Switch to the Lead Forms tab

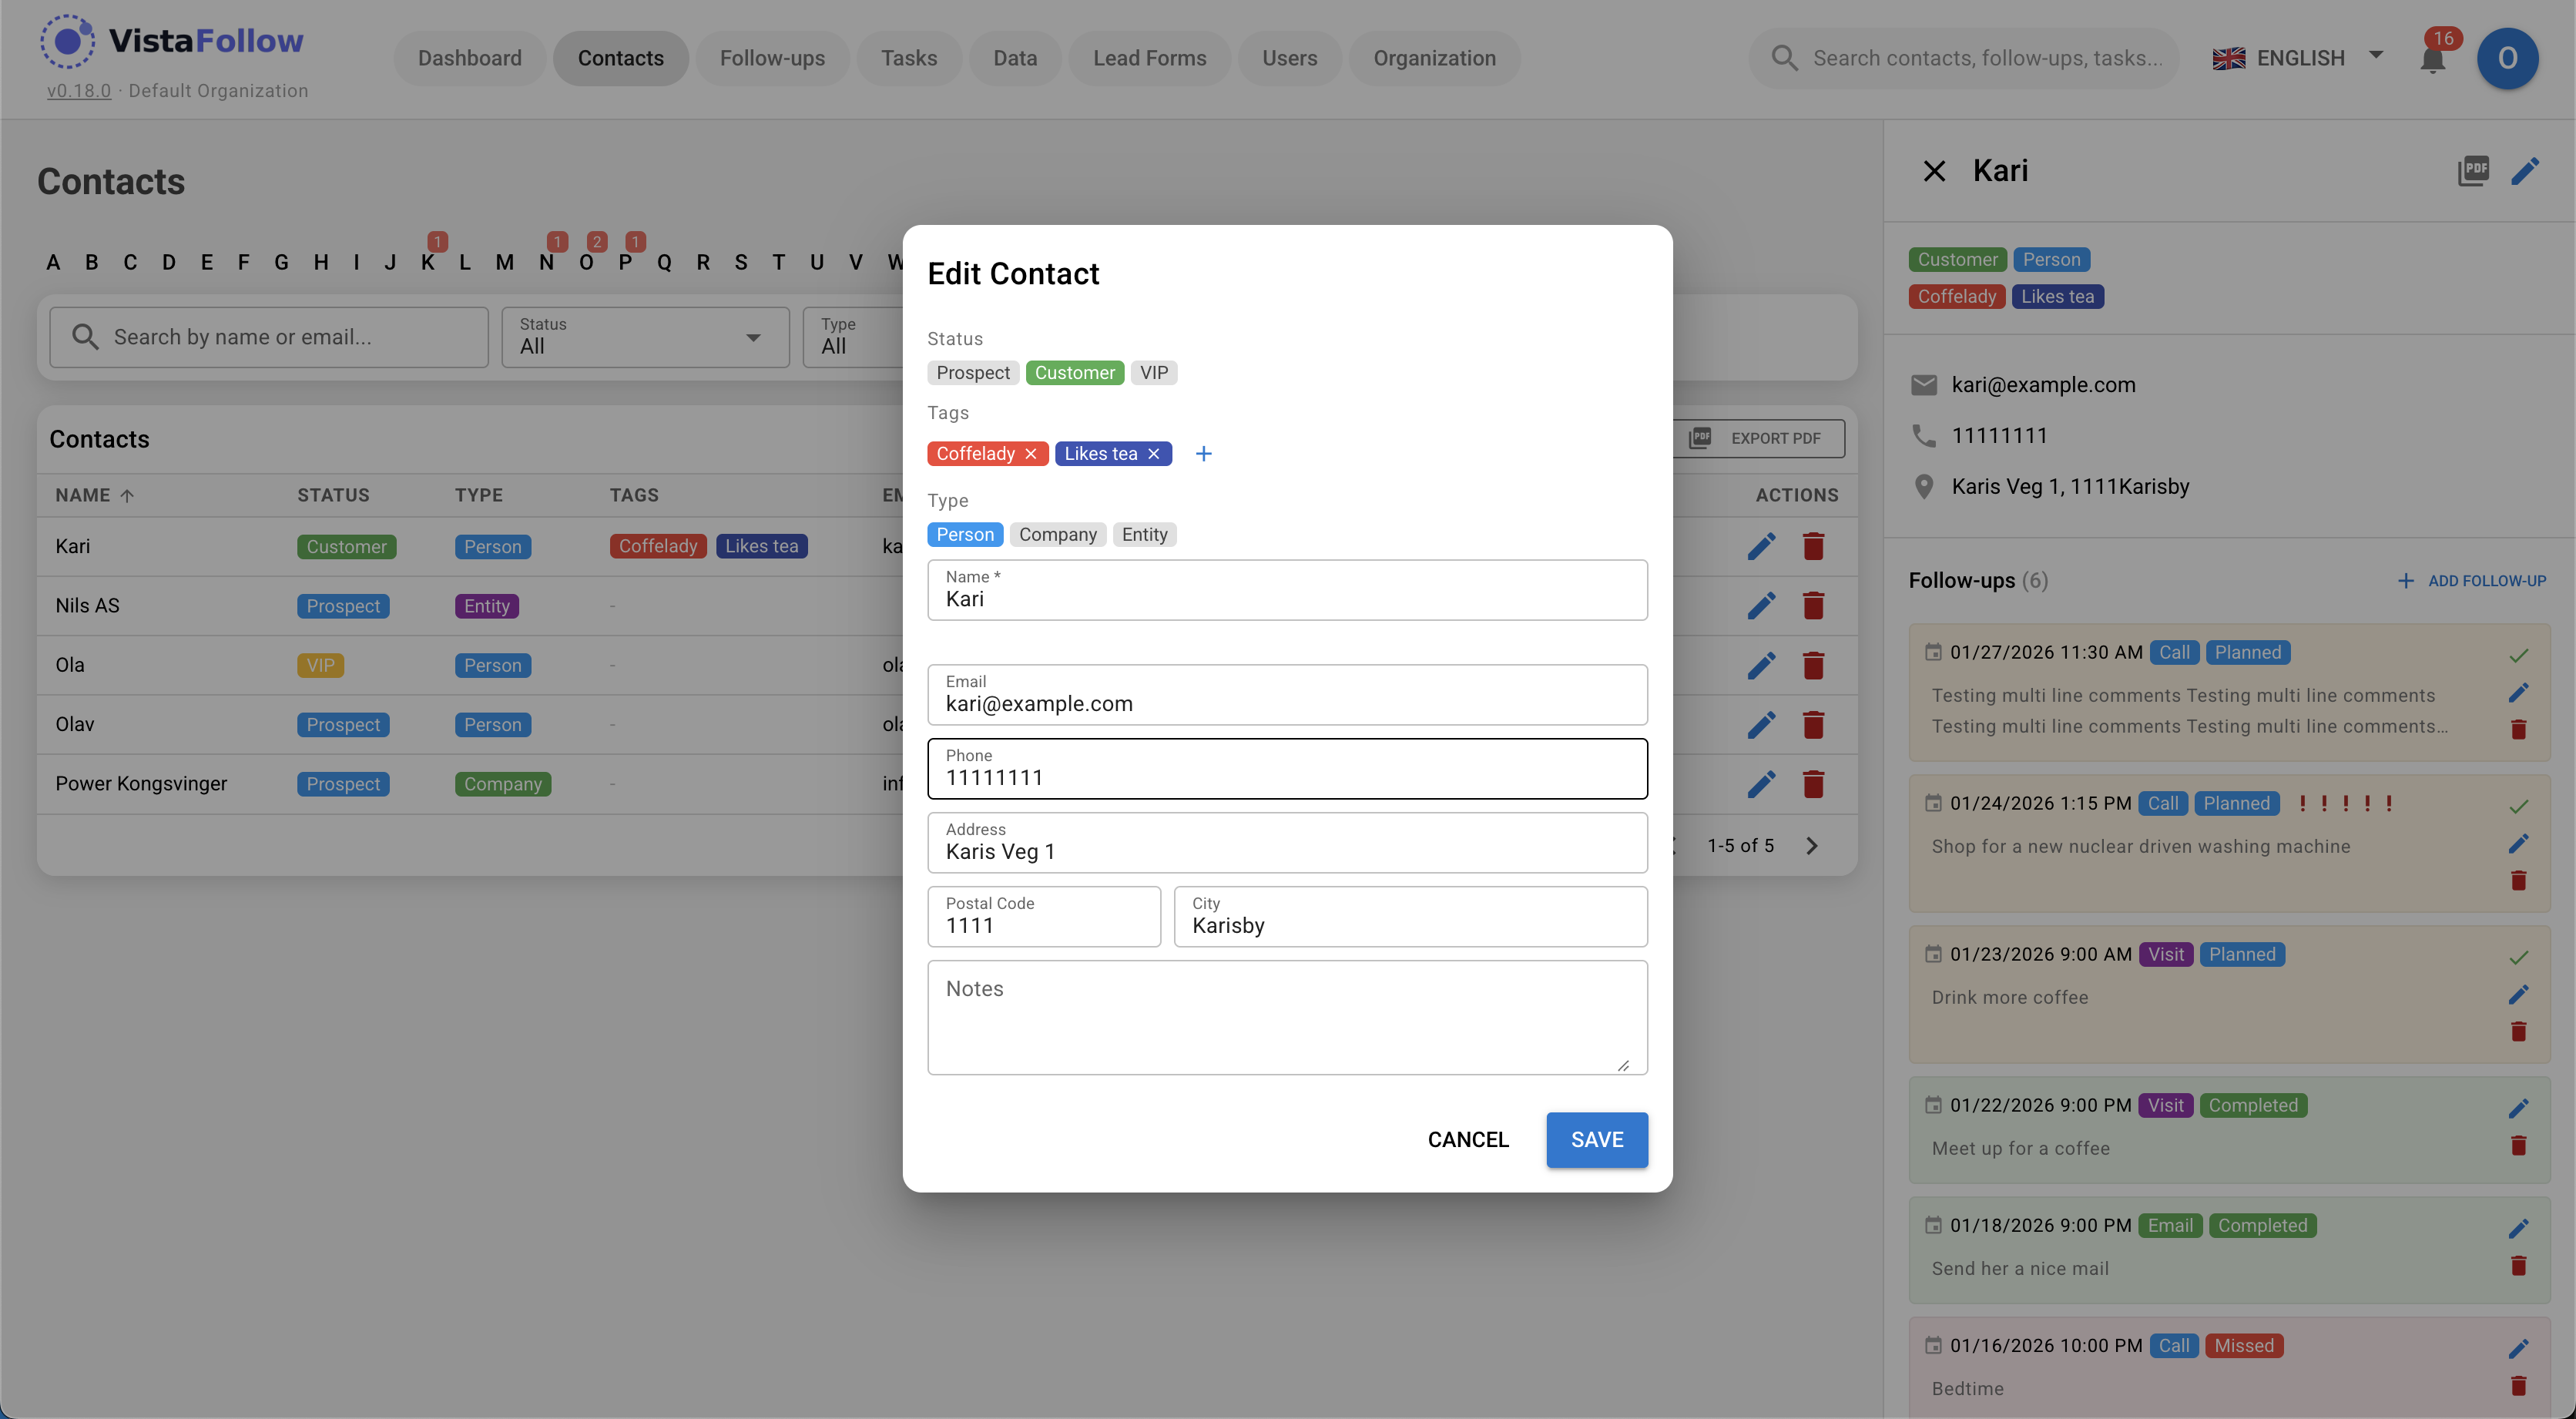pyautogui.click(x=1149, y=58)
